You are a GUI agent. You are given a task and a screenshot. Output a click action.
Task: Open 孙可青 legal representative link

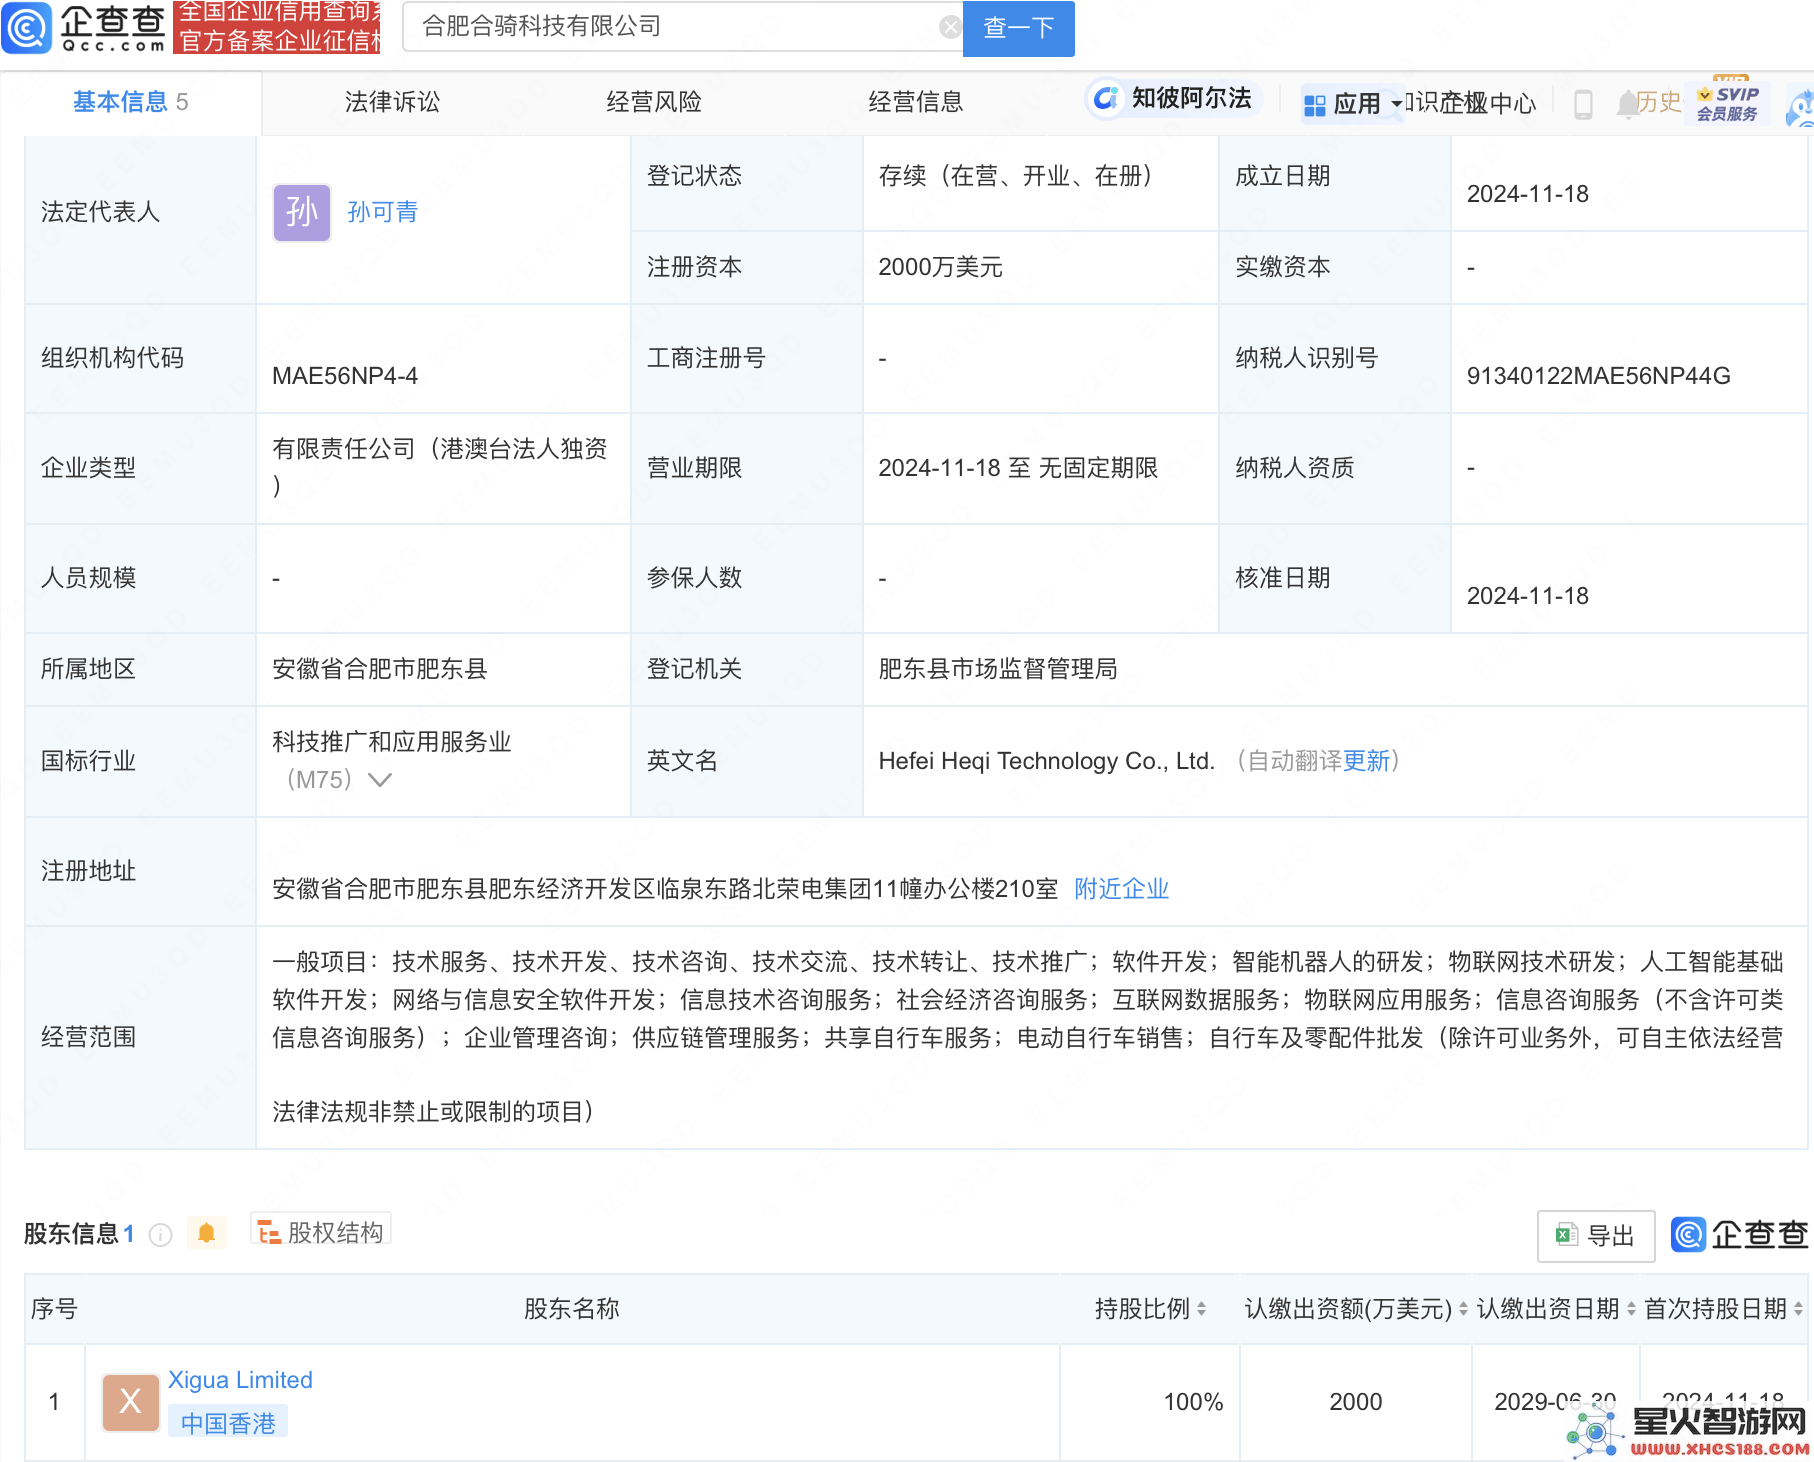click(382, 212)
